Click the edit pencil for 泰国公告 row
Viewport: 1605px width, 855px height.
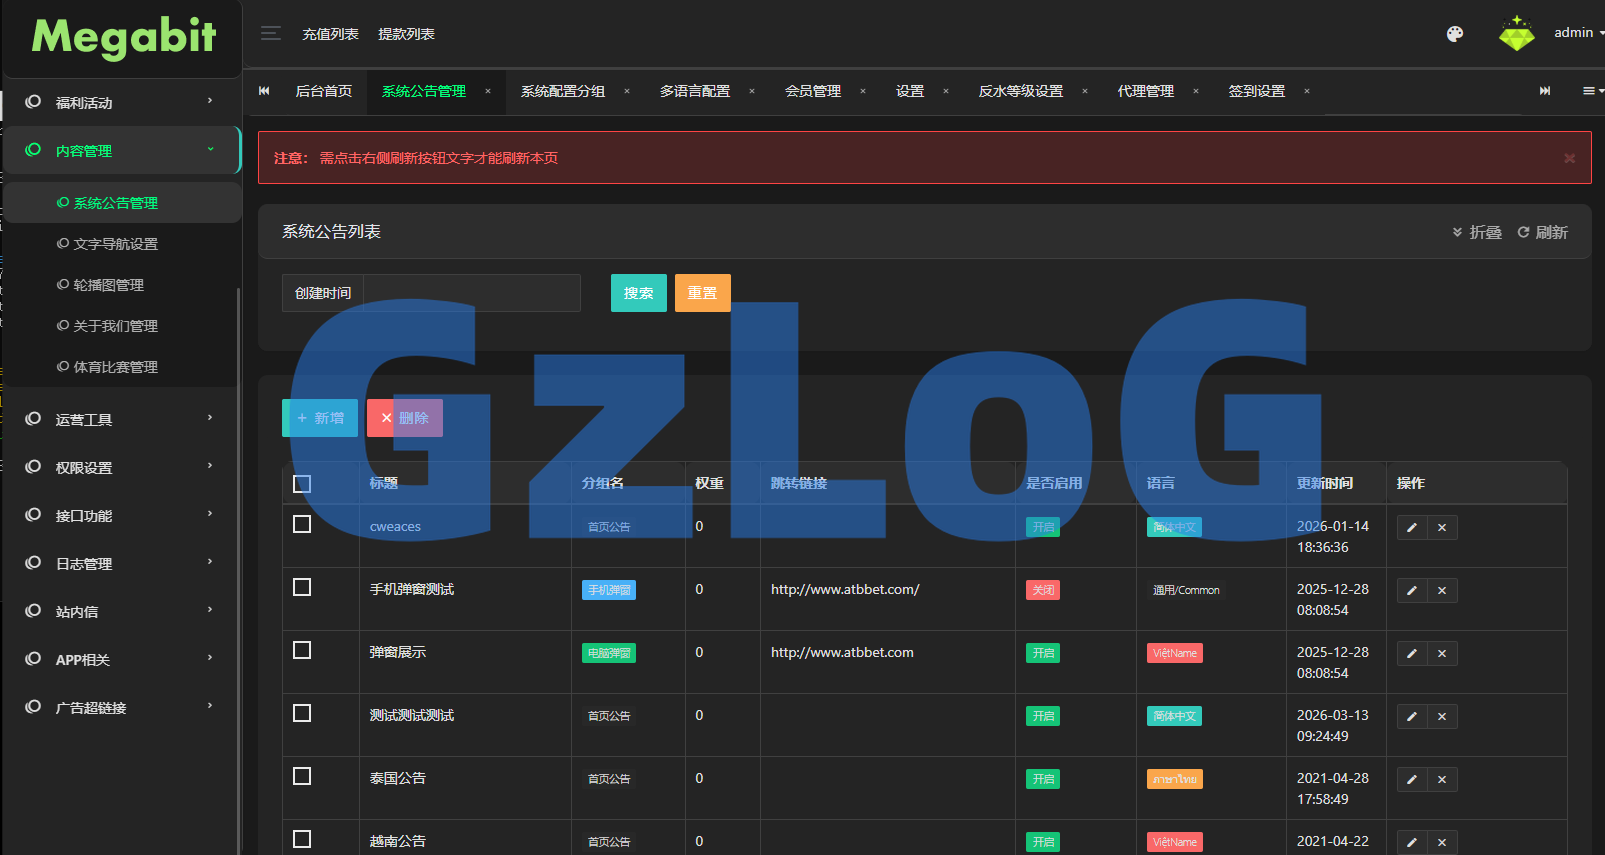tap(1412, 780)
